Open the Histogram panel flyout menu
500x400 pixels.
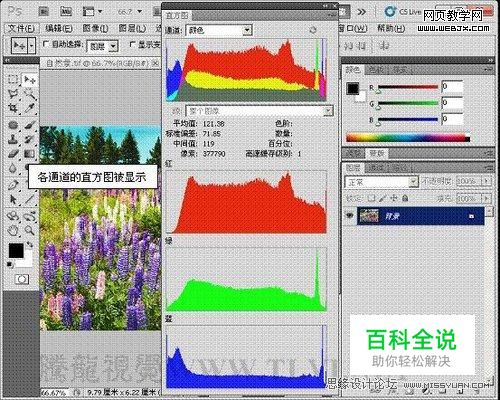[x=332, y=15]
